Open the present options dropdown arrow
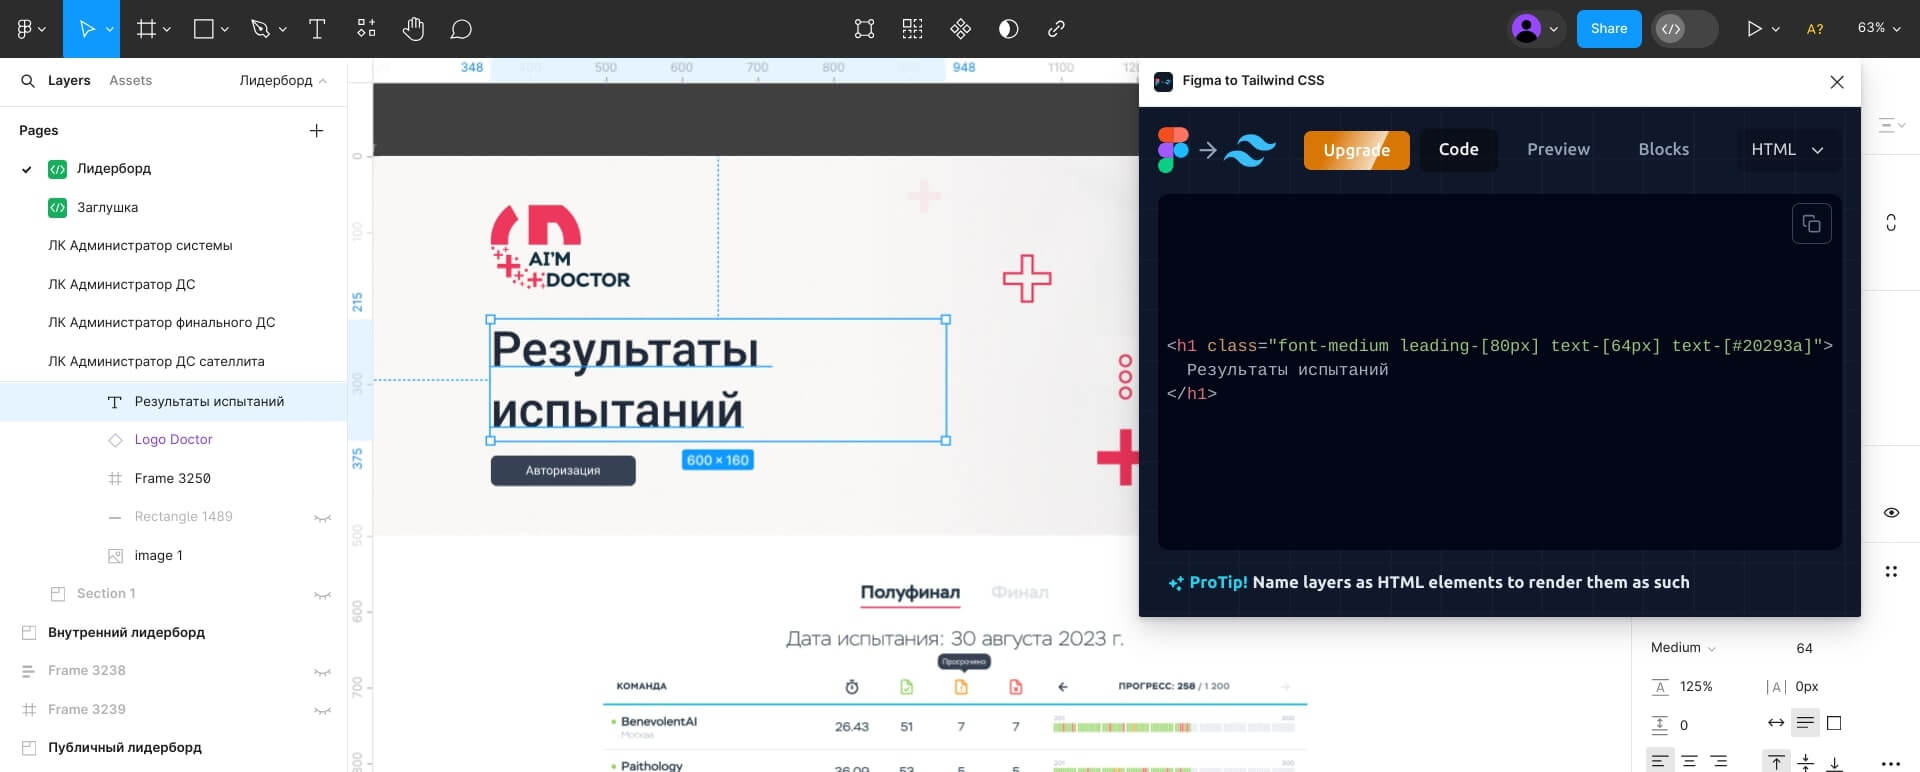Viewport: 1920px width, 772px height. click(x=1776, y=30)
